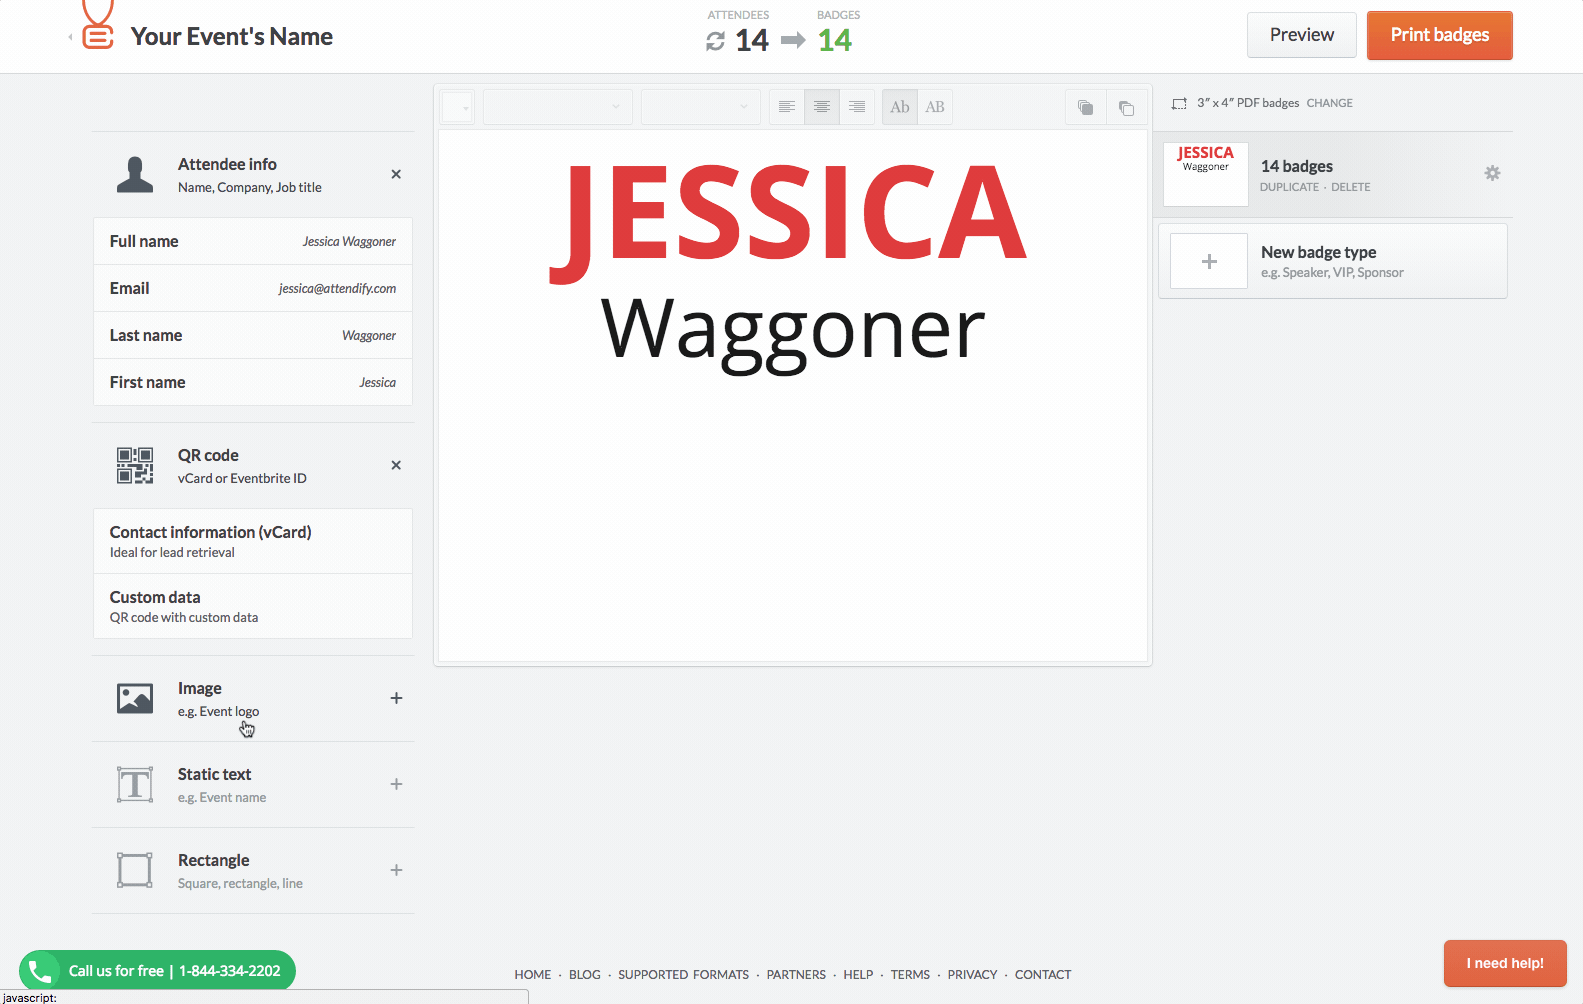Screen dimensions: 1583x1004
Task: Open the HOME footer link
Action: click(533, 975)
